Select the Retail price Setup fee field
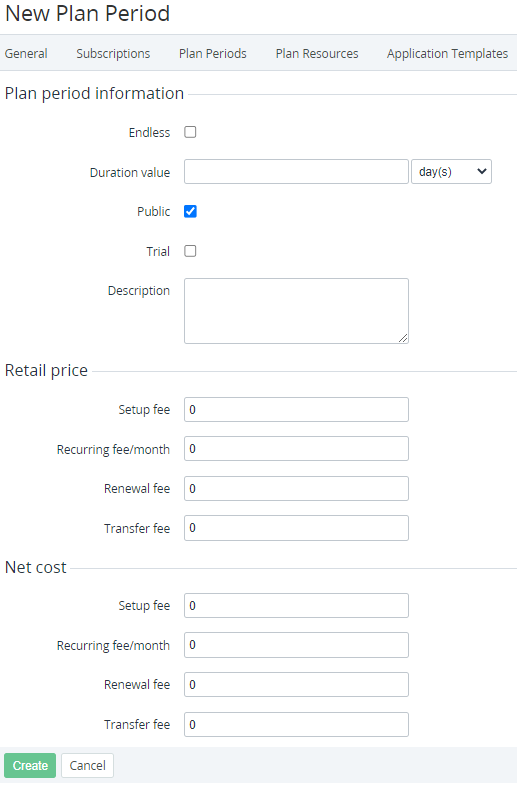Viewport: 517px width, 785px height. coord(296,410)
